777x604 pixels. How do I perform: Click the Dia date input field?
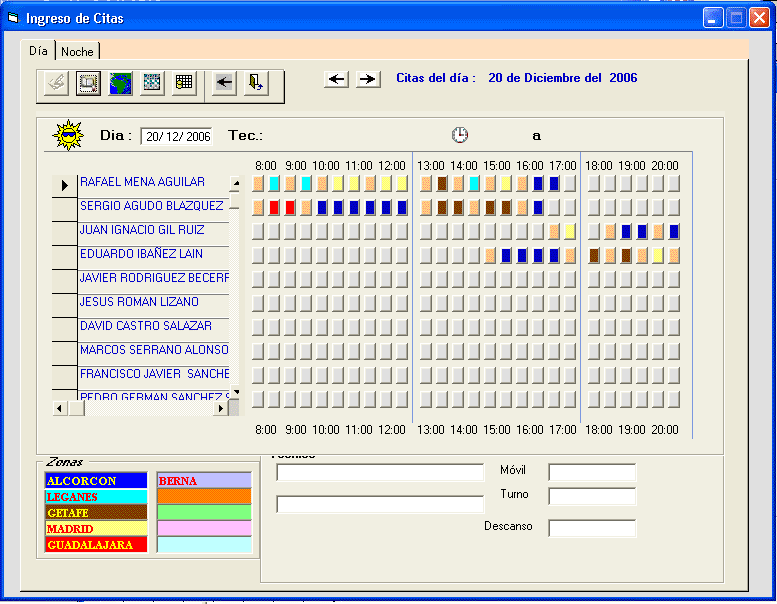click(x=177, y=136)
